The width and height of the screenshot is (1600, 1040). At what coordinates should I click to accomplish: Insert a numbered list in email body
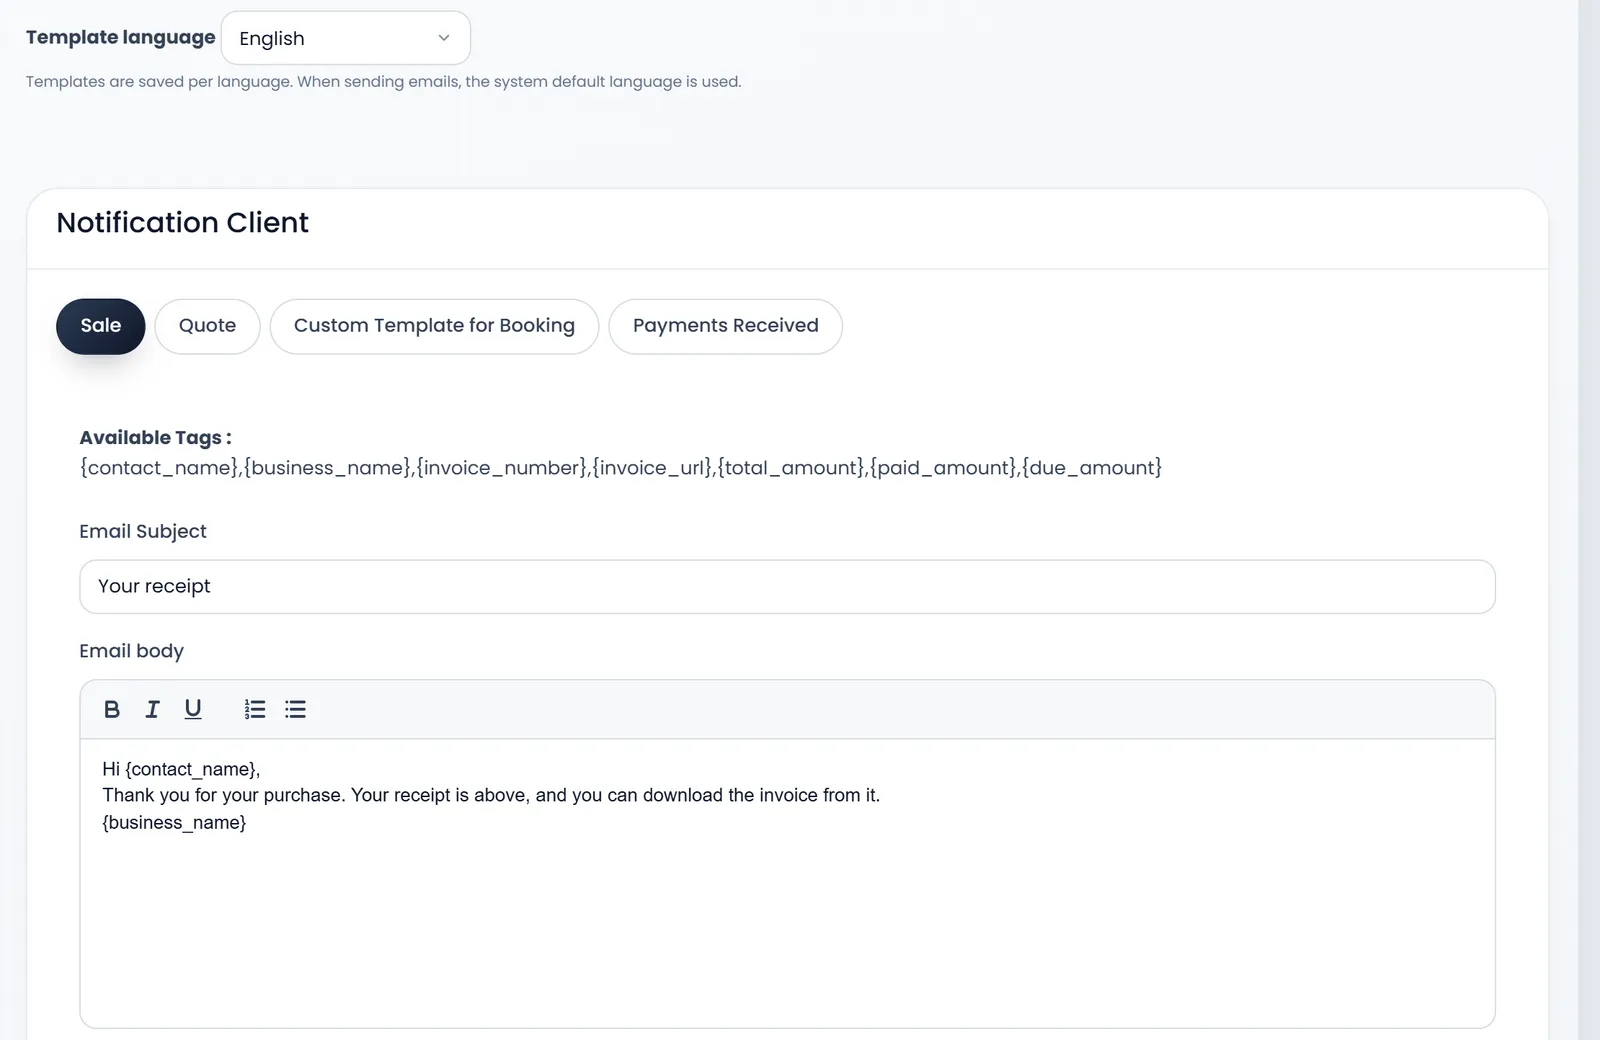point(255,709)
